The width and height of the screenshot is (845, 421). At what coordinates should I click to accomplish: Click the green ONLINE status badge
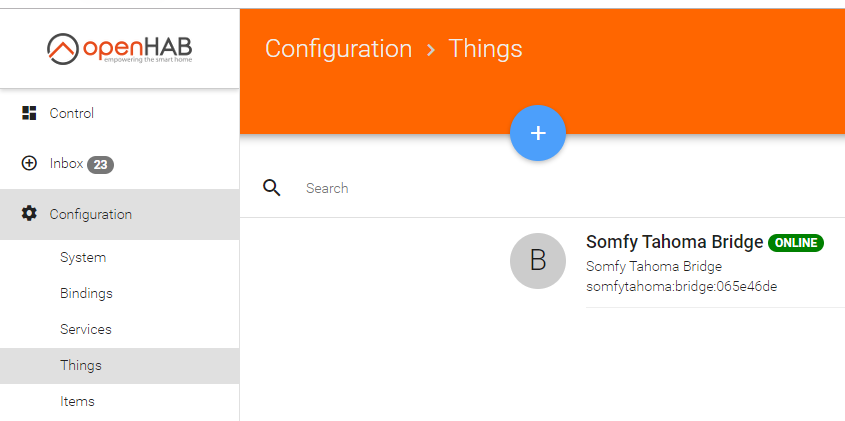click(796, 243)
